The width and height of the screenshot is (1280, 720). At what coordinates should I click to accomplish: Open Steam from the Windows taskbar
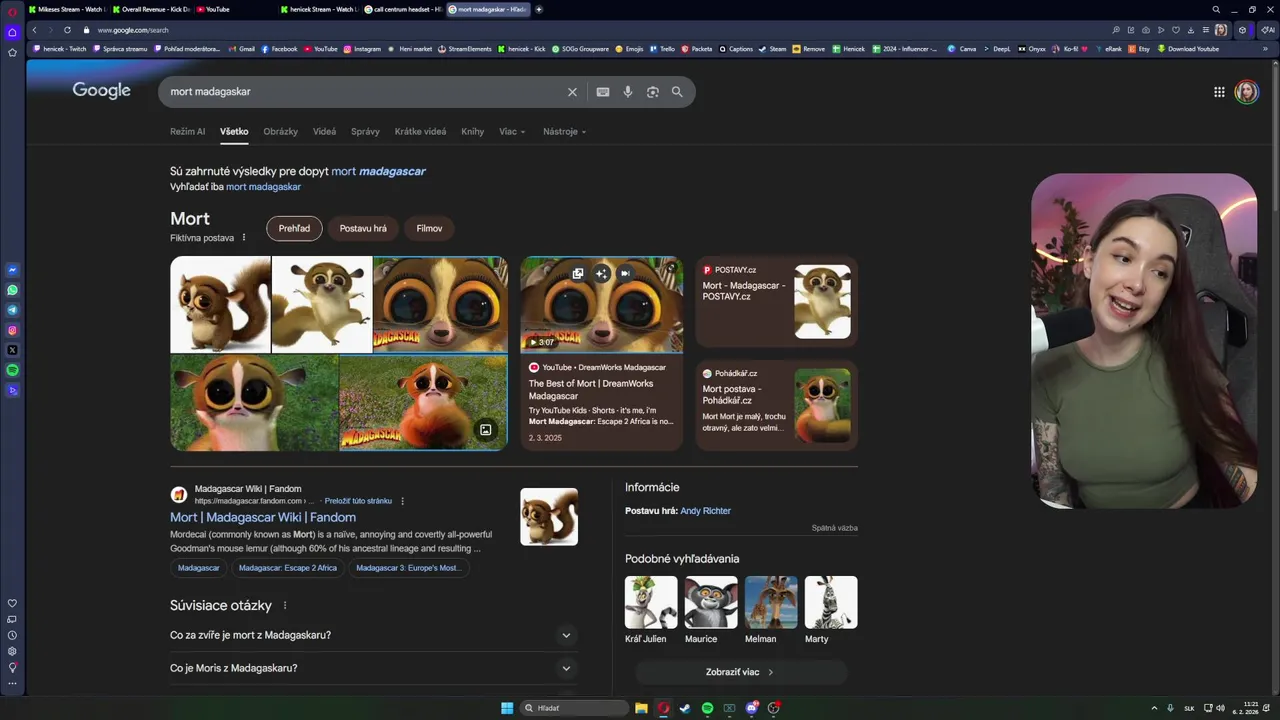685,708
